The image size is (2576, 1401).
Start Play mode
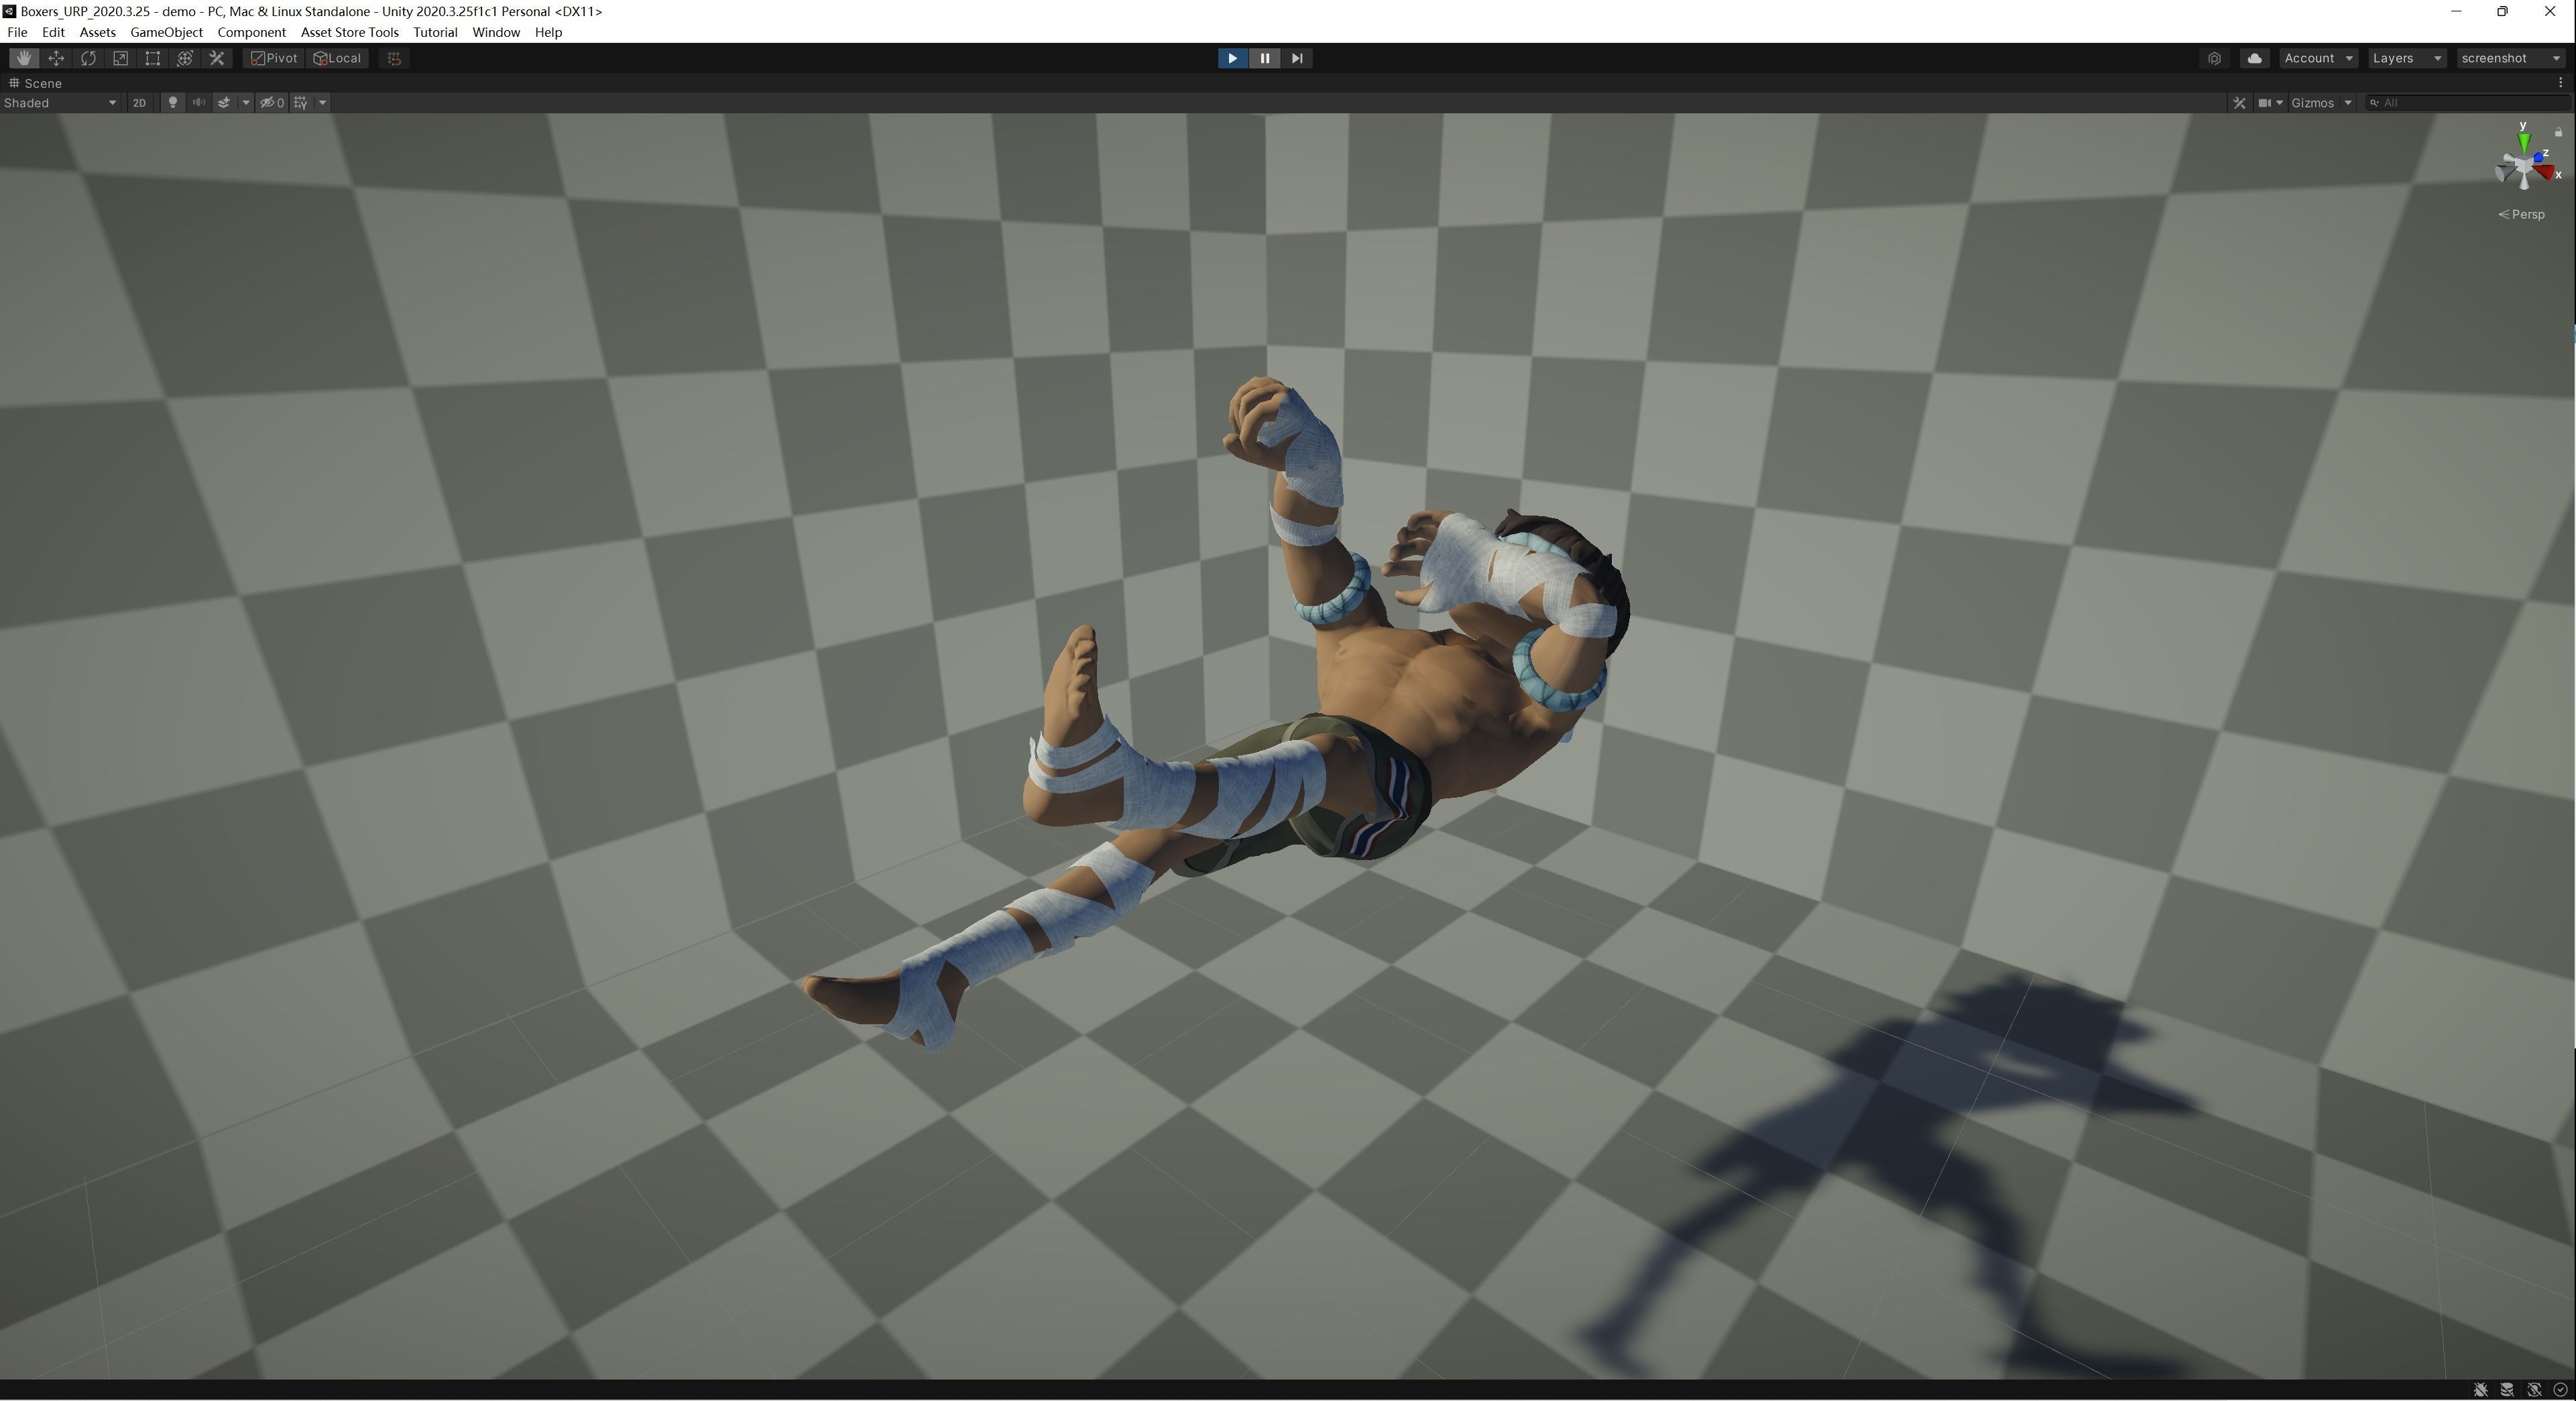[x=1232, y=58]
